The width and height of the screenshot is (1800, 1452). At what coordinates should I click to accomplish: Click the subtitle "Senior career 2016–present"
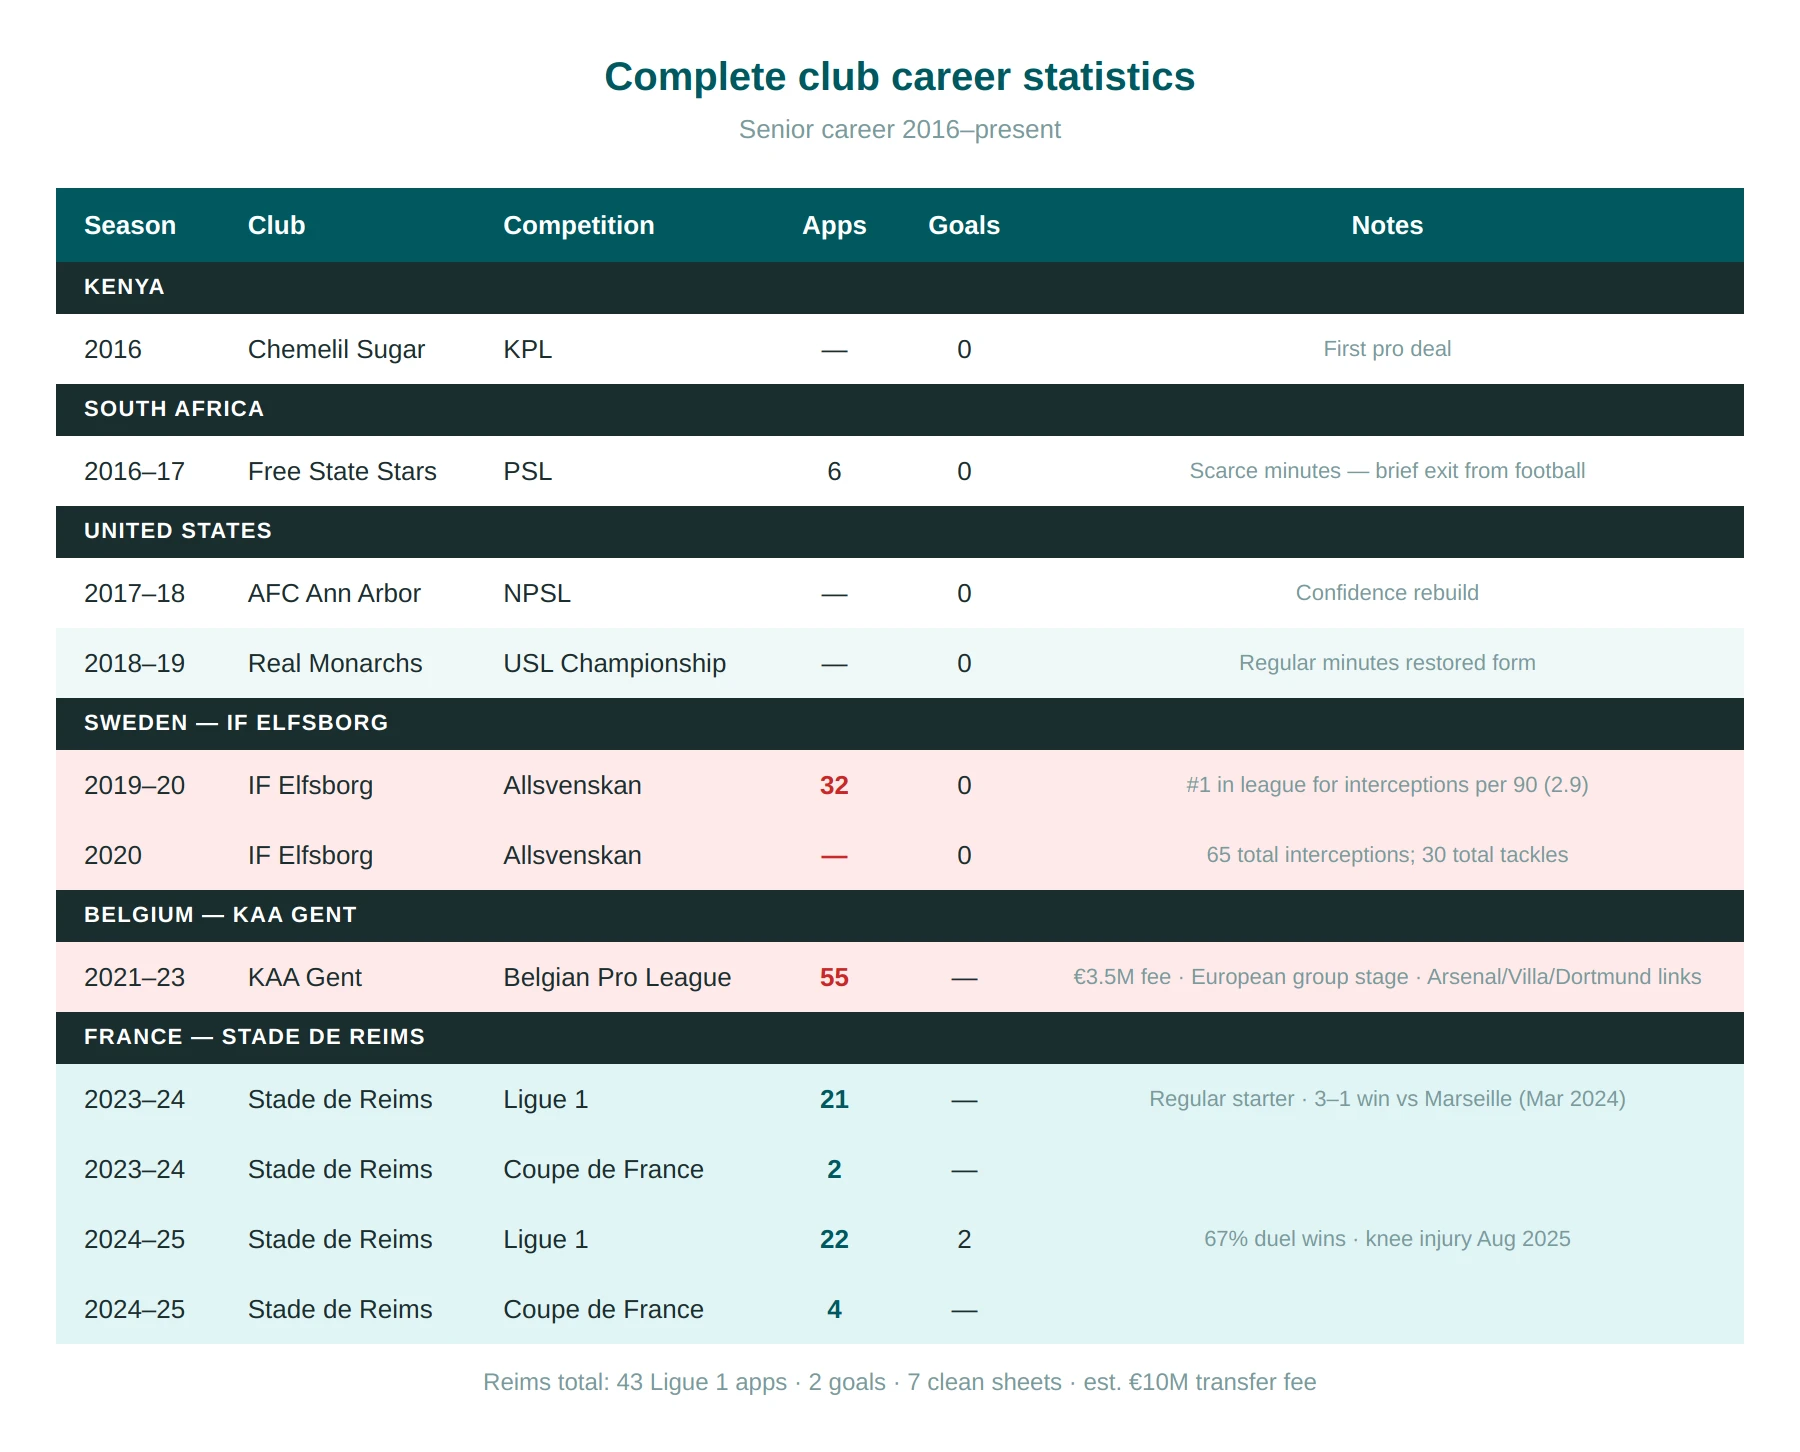point(900,130)
